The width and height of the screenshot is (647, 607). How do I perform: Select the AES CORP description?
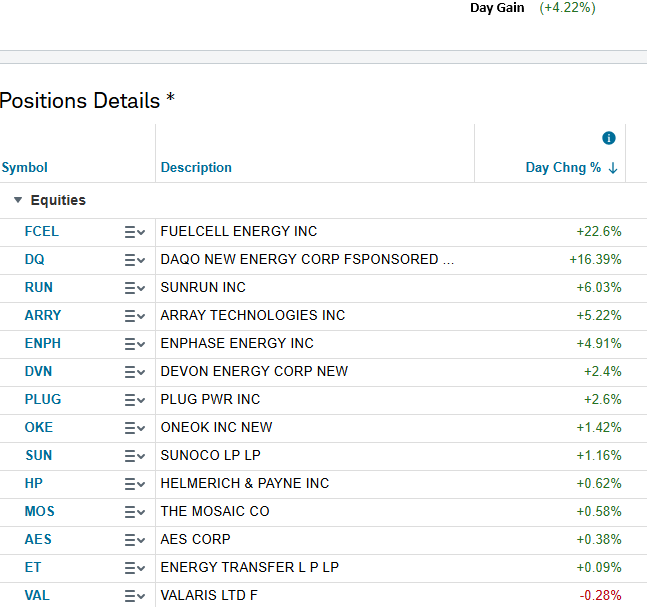click(x=196, y=539)
